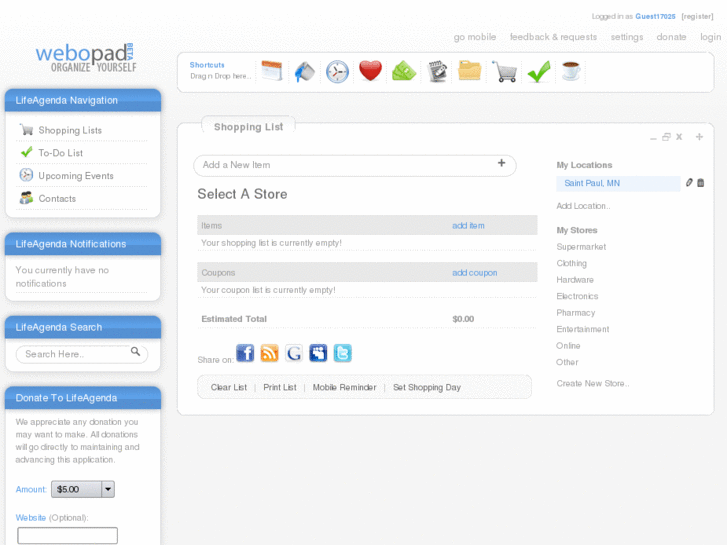Viewport: 727px width, 545px height.
Task: Open the clock shortcut icon
Action: coord(337,72)
